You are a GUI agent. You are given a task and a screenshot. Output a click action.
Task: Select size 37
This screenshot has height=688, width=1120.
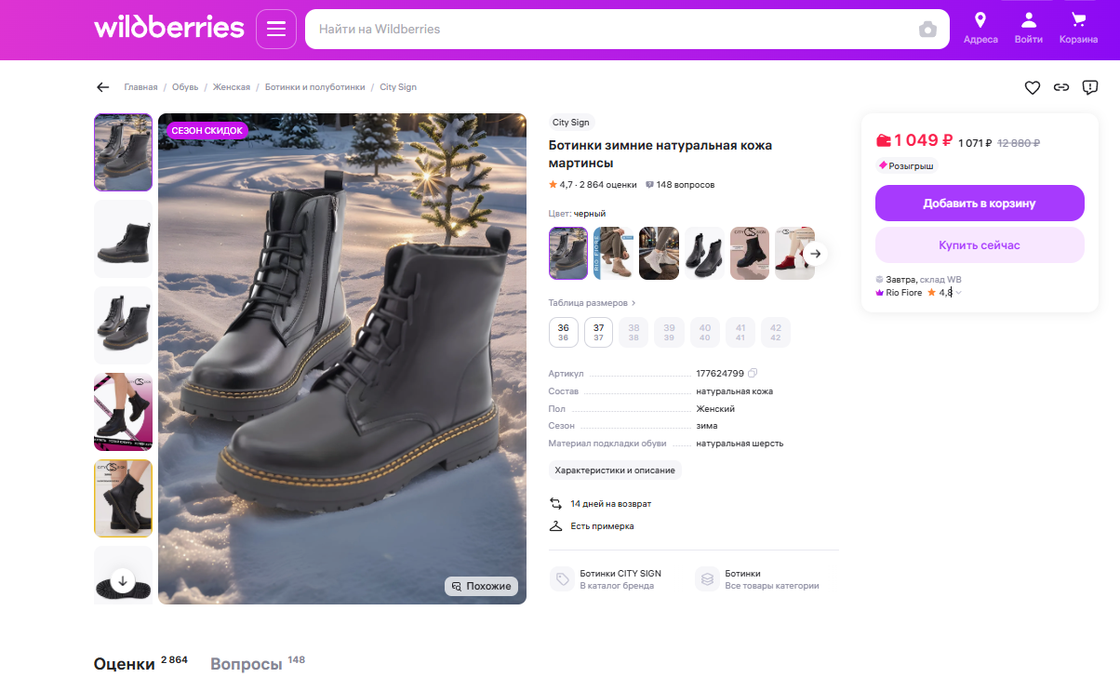598,331
